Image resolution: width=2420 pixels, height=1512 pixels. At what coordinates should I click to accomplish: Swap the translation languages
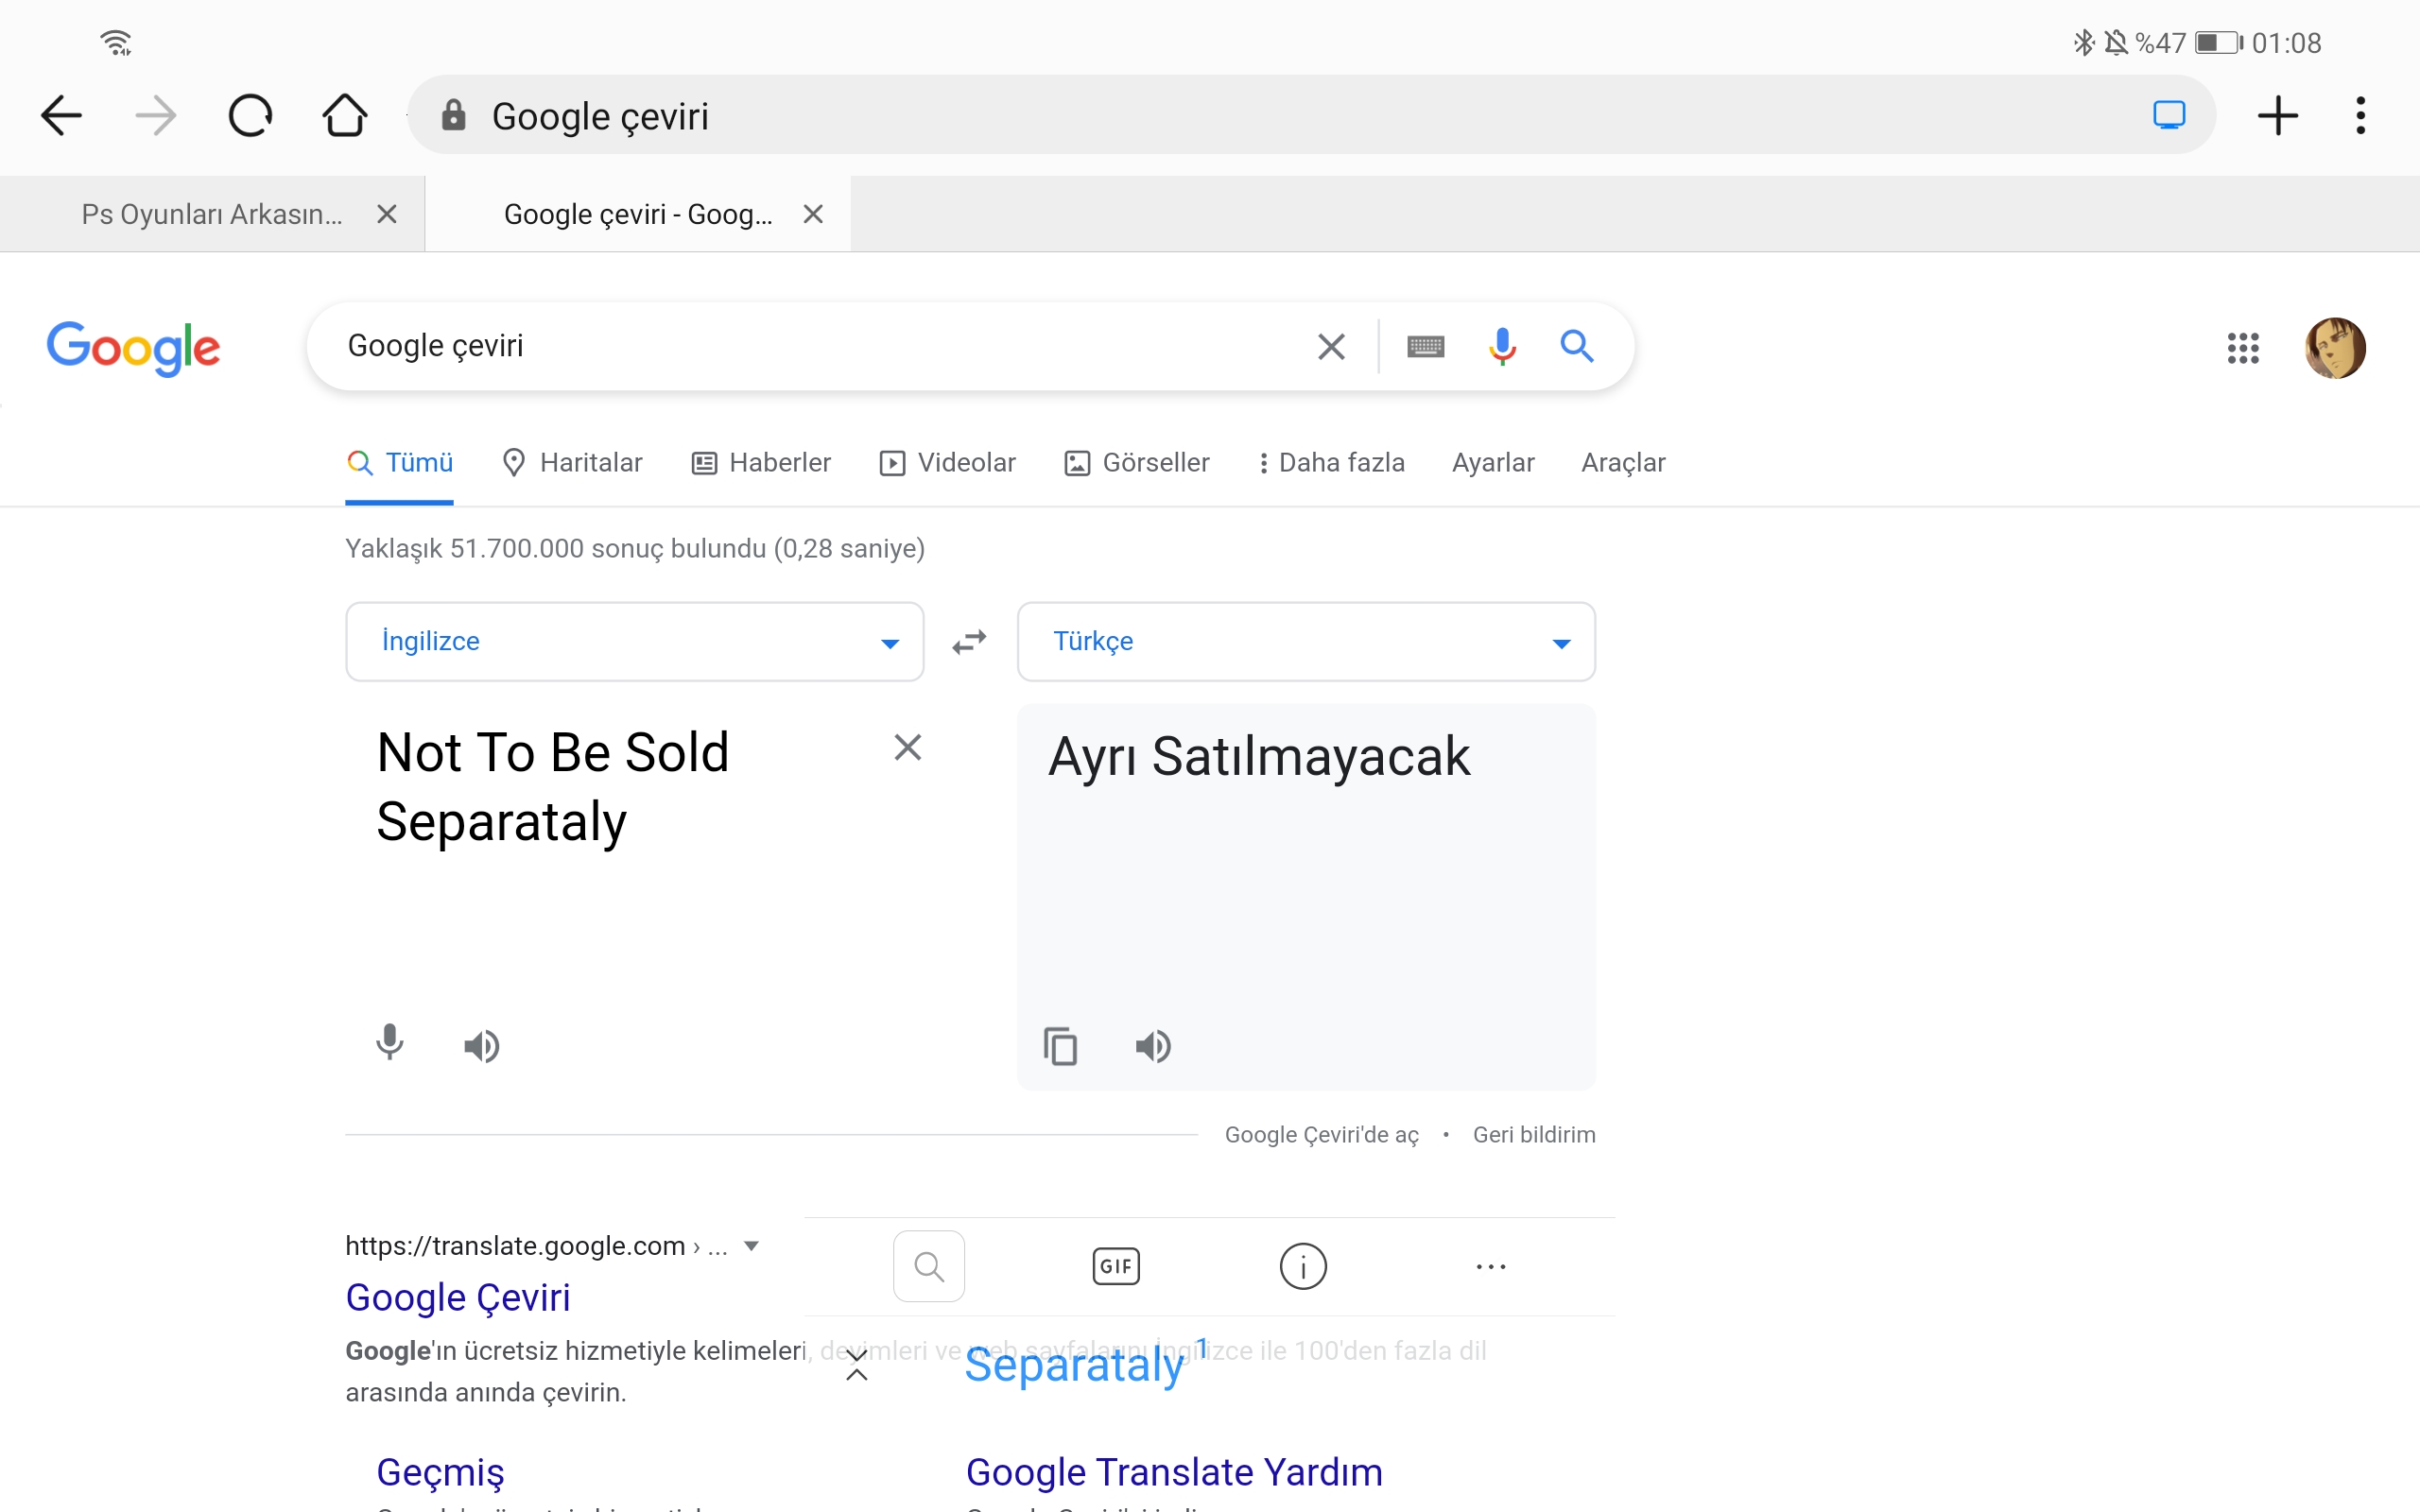pos(969,641)
